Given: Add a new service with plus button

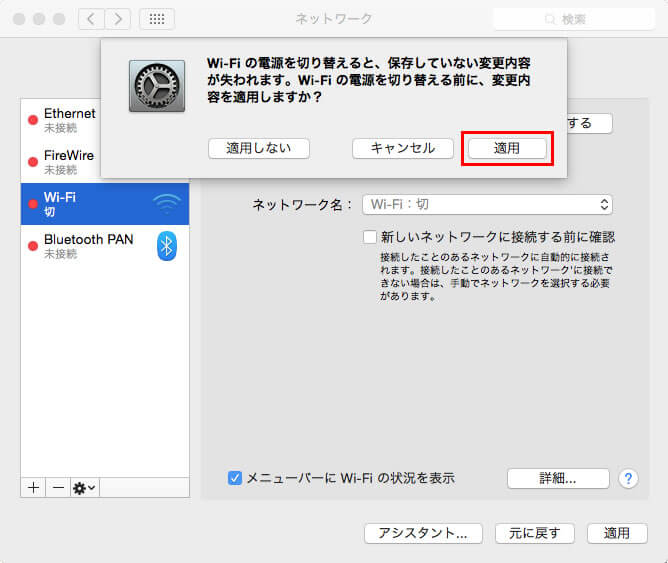Looking at the screenshot, I should (x=33, y=488).
